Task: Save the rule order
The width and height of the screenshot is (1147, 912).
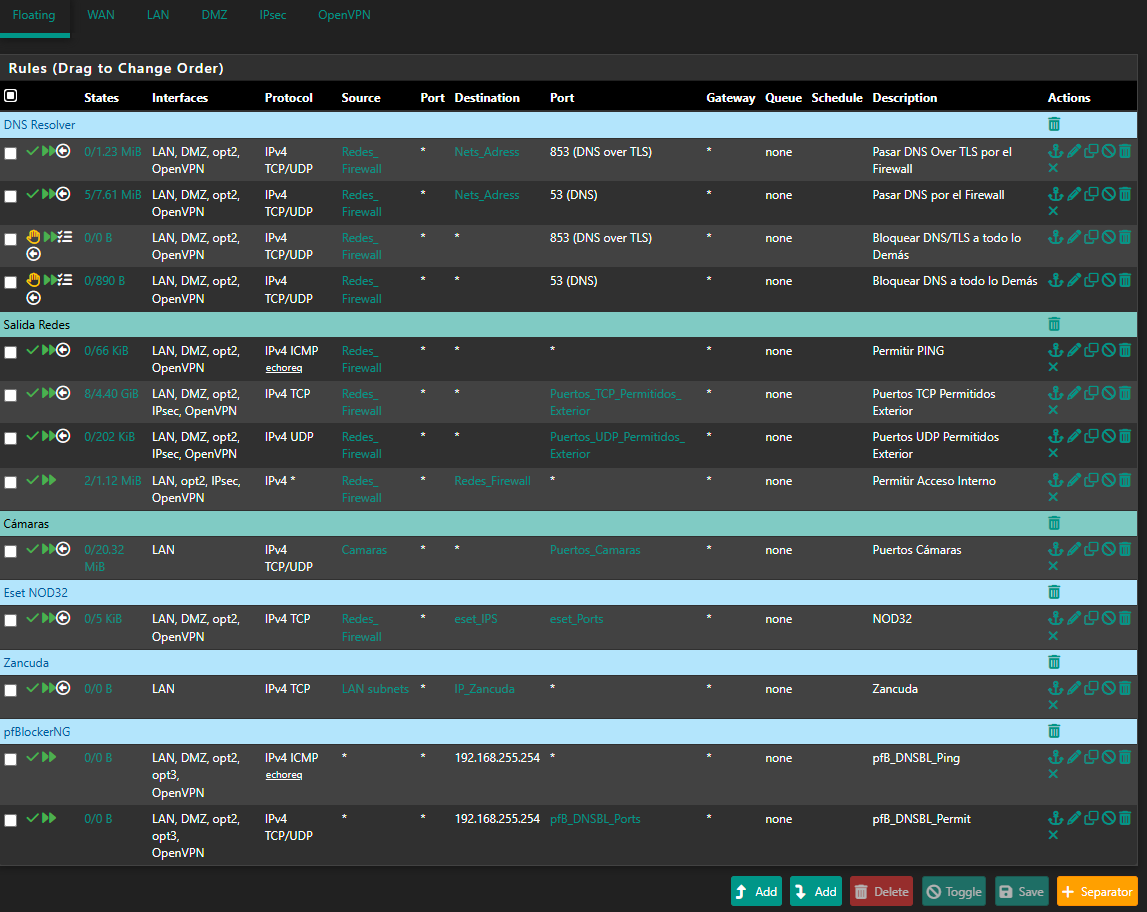Action: [1021, 892]
